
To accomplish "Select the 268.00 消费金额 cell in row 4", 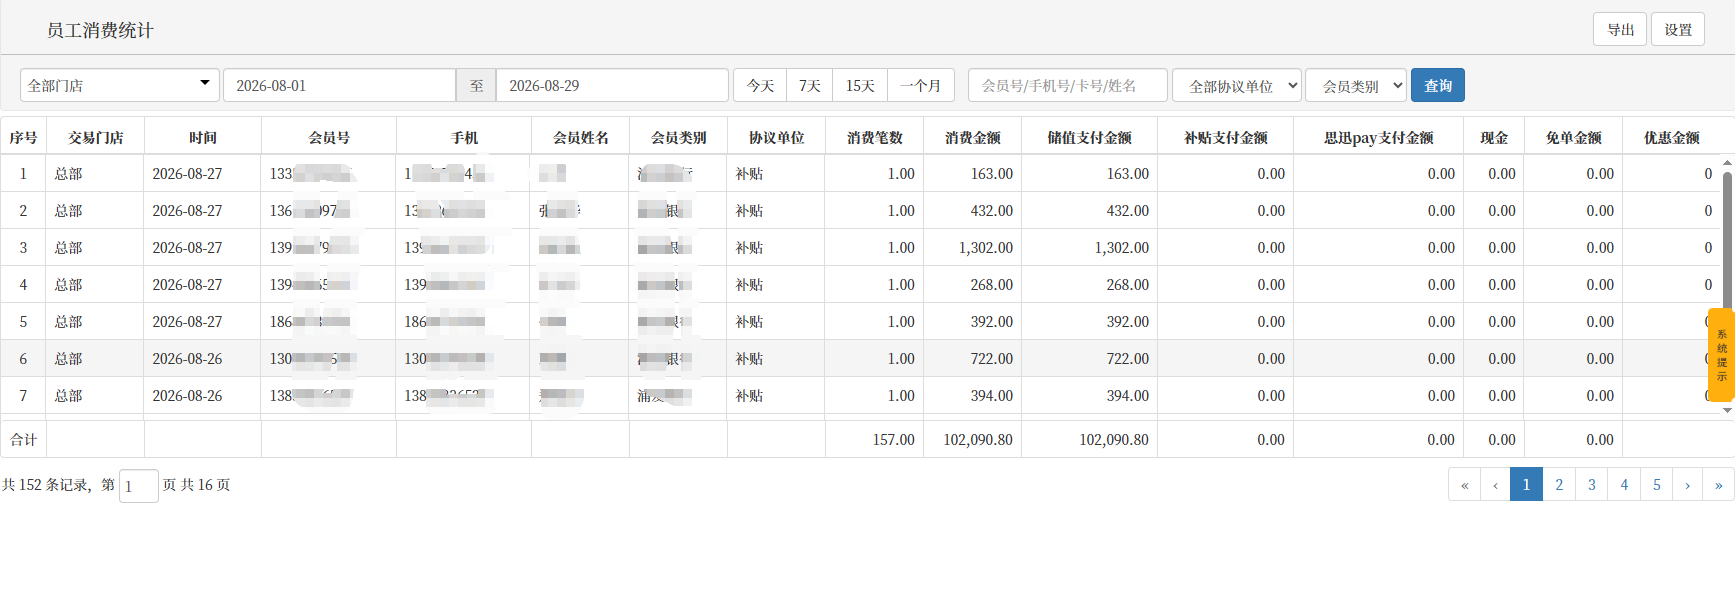I will click(973, 285).
